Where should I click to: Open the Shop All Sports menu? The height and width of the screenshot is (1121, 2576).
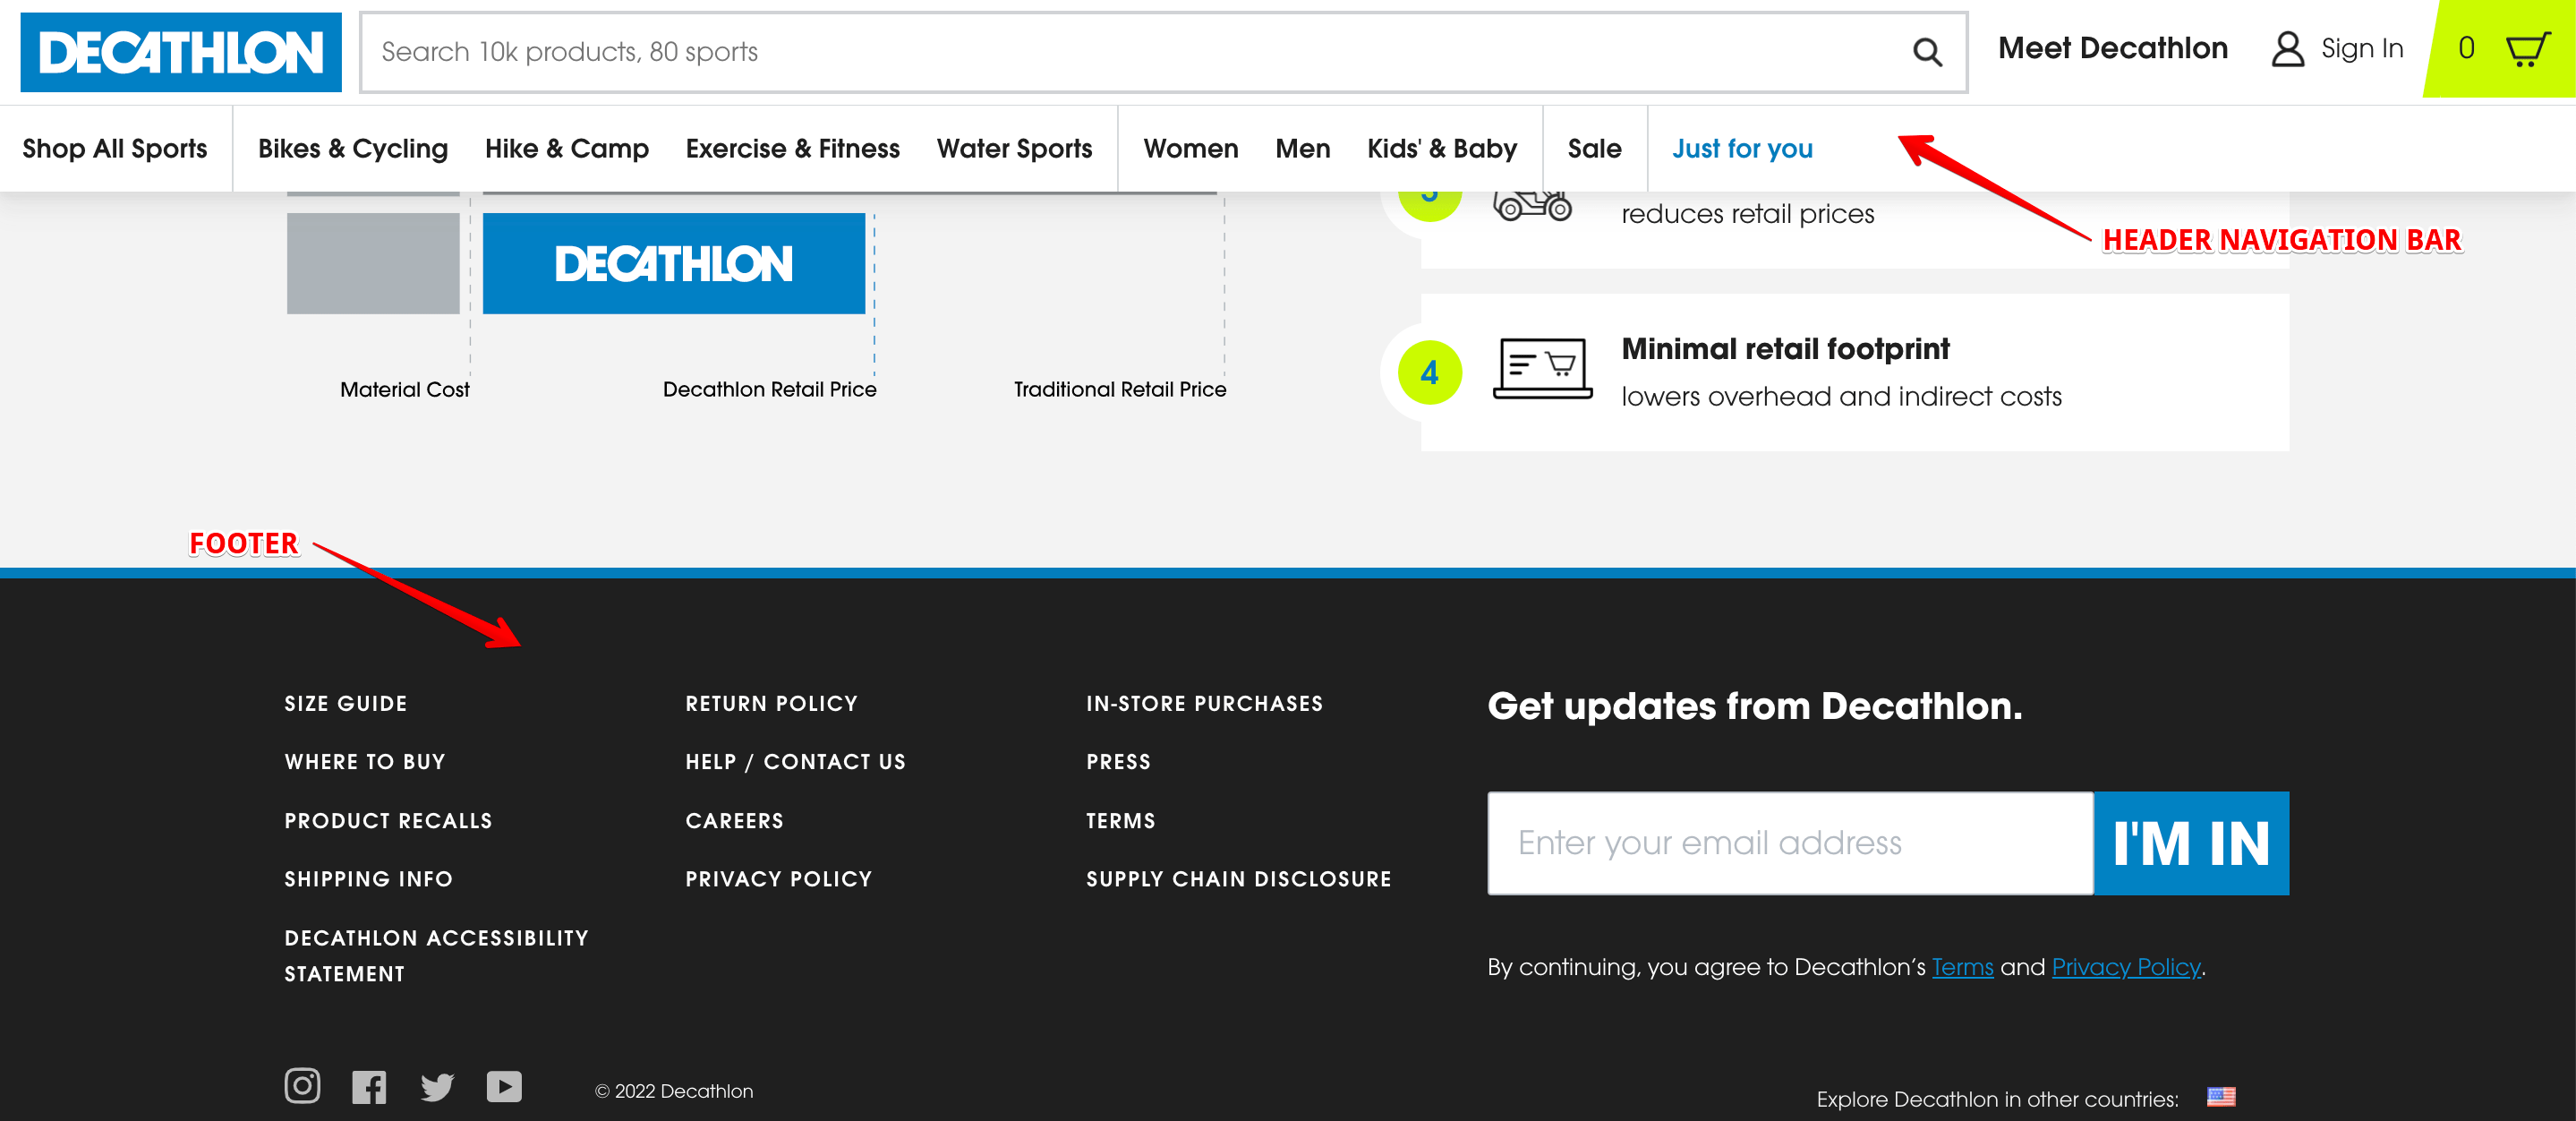coord(115,149)
